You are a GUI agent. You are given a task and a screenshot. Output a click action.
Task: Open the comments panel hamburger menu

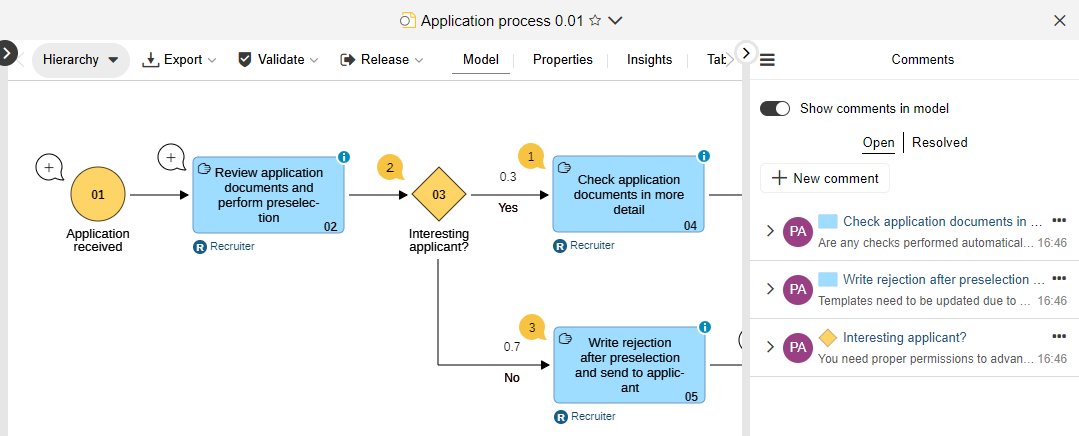(x=768, y=60)
